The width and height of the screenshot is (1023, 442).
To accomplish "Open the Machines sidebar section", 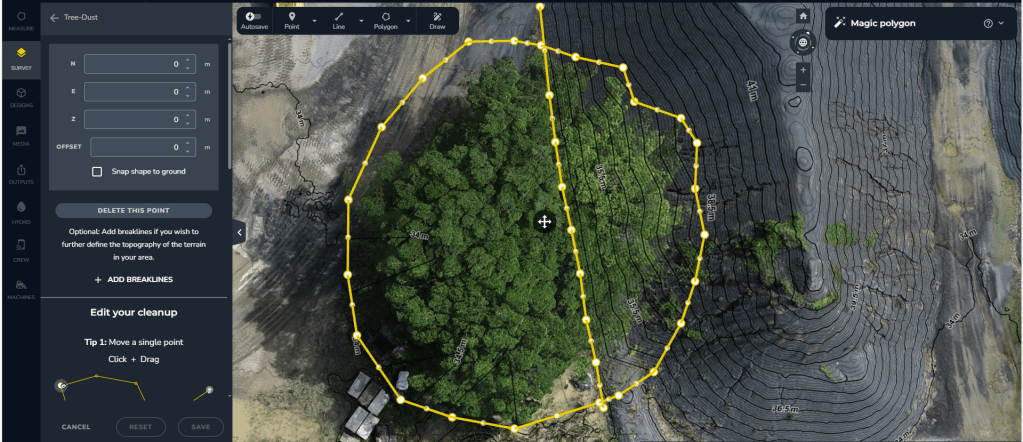I will click(x=21, y=289).
